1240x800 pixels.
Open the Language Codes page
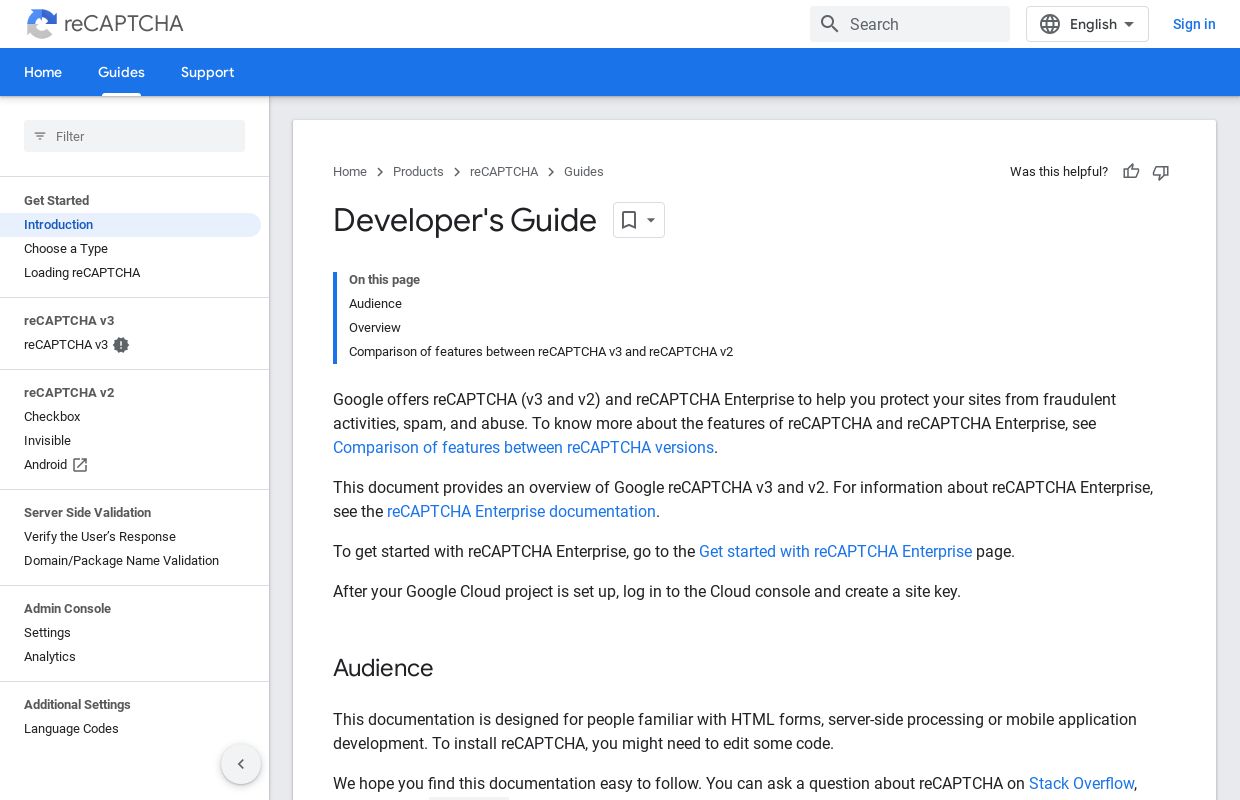pyautogui.click(x=71, y=729)
